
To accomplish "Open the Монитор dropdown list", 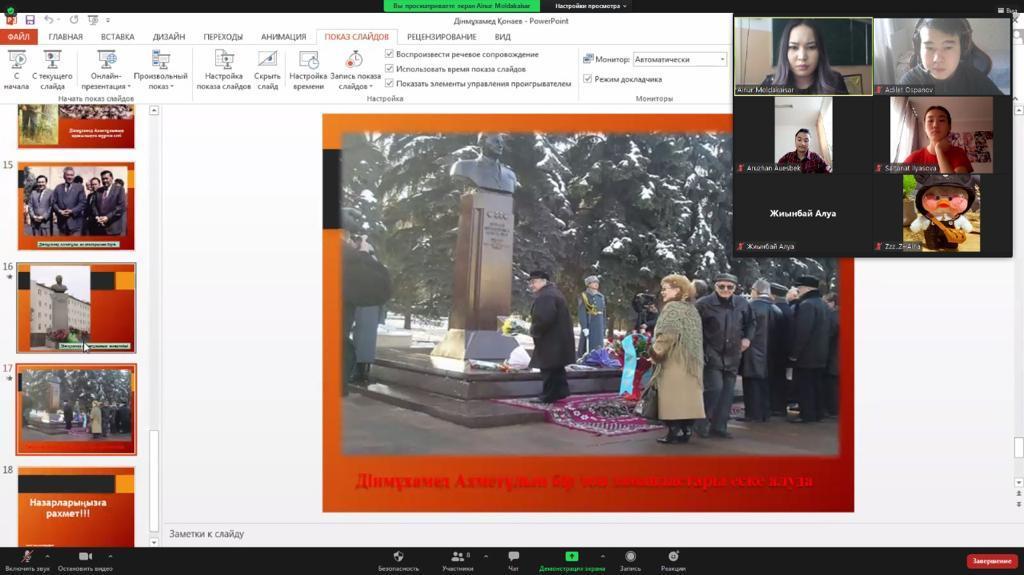I will coord(721,59).
